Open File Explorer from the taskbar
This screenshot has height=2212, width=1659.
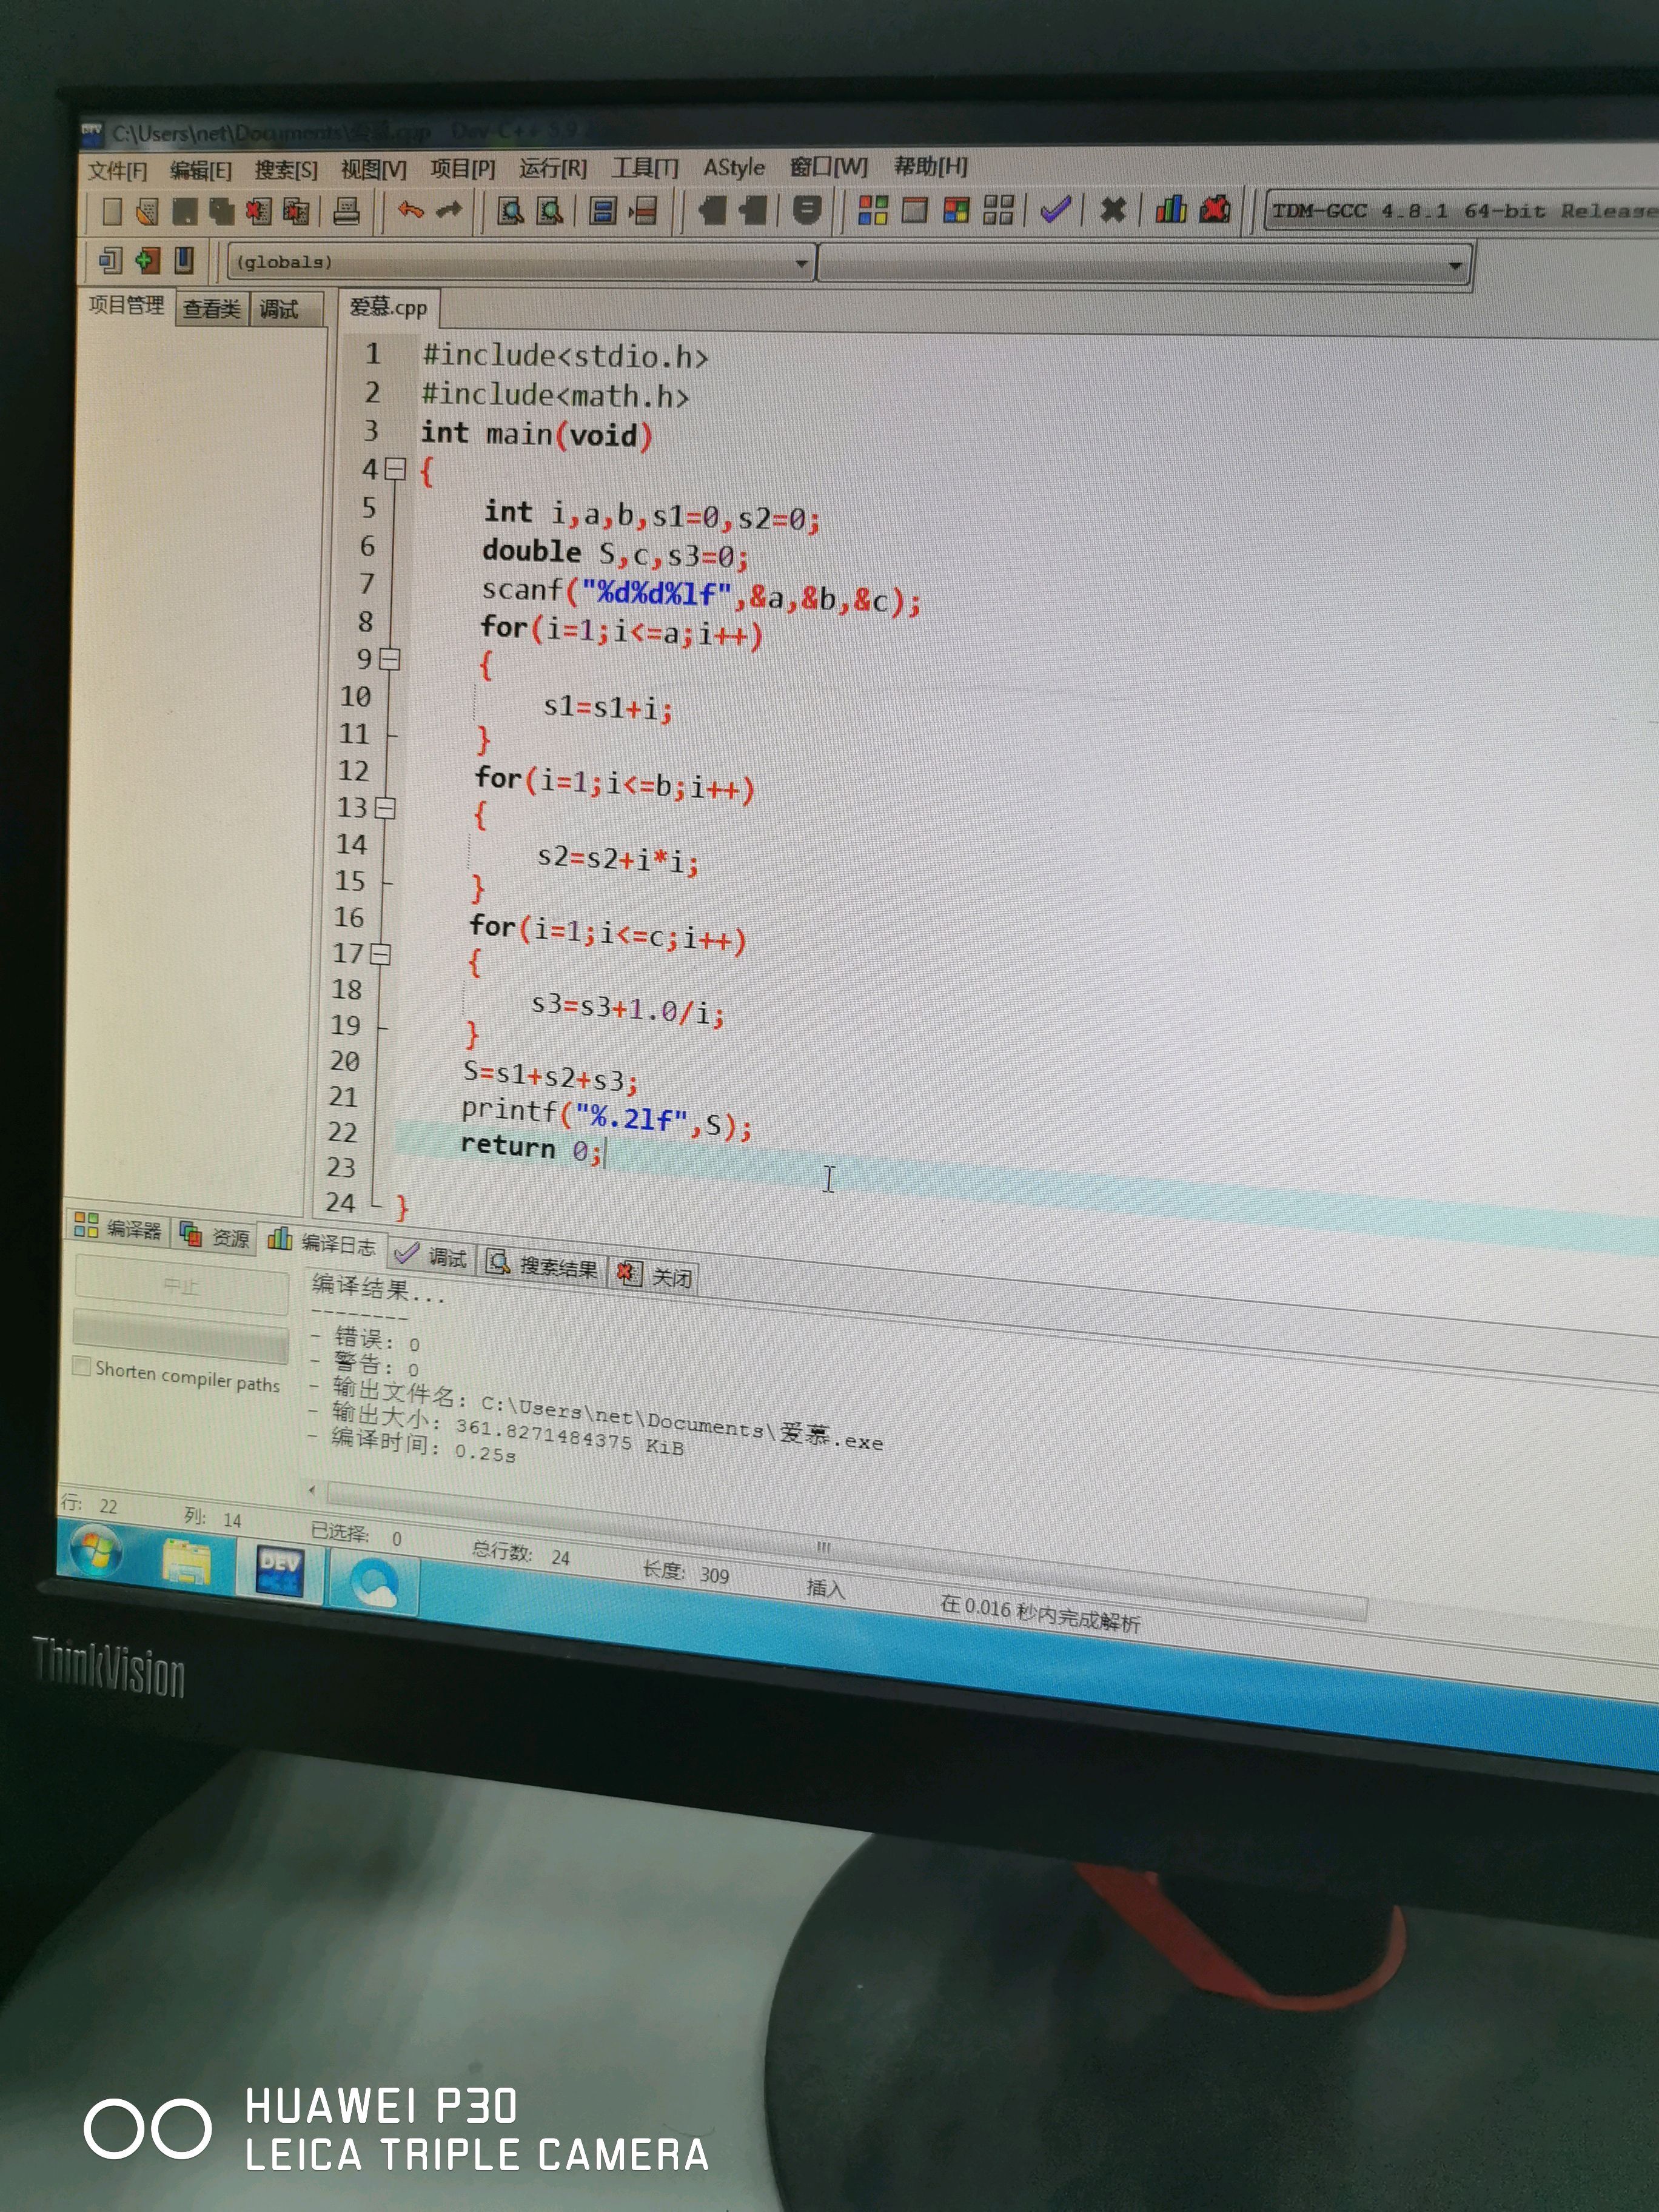point(186,1563)
